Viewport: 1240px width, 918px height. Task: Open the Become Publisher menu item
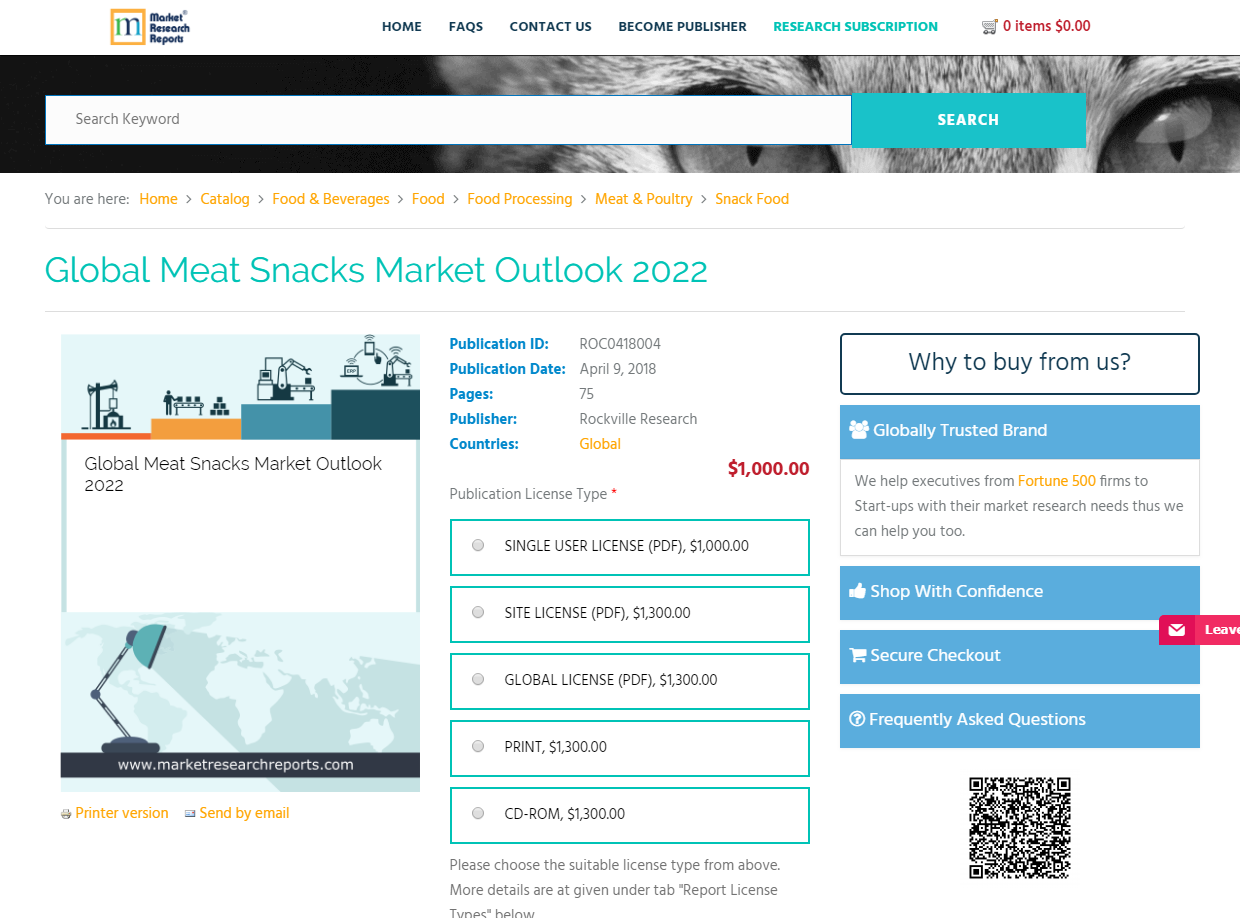click(x=683, y=27)
